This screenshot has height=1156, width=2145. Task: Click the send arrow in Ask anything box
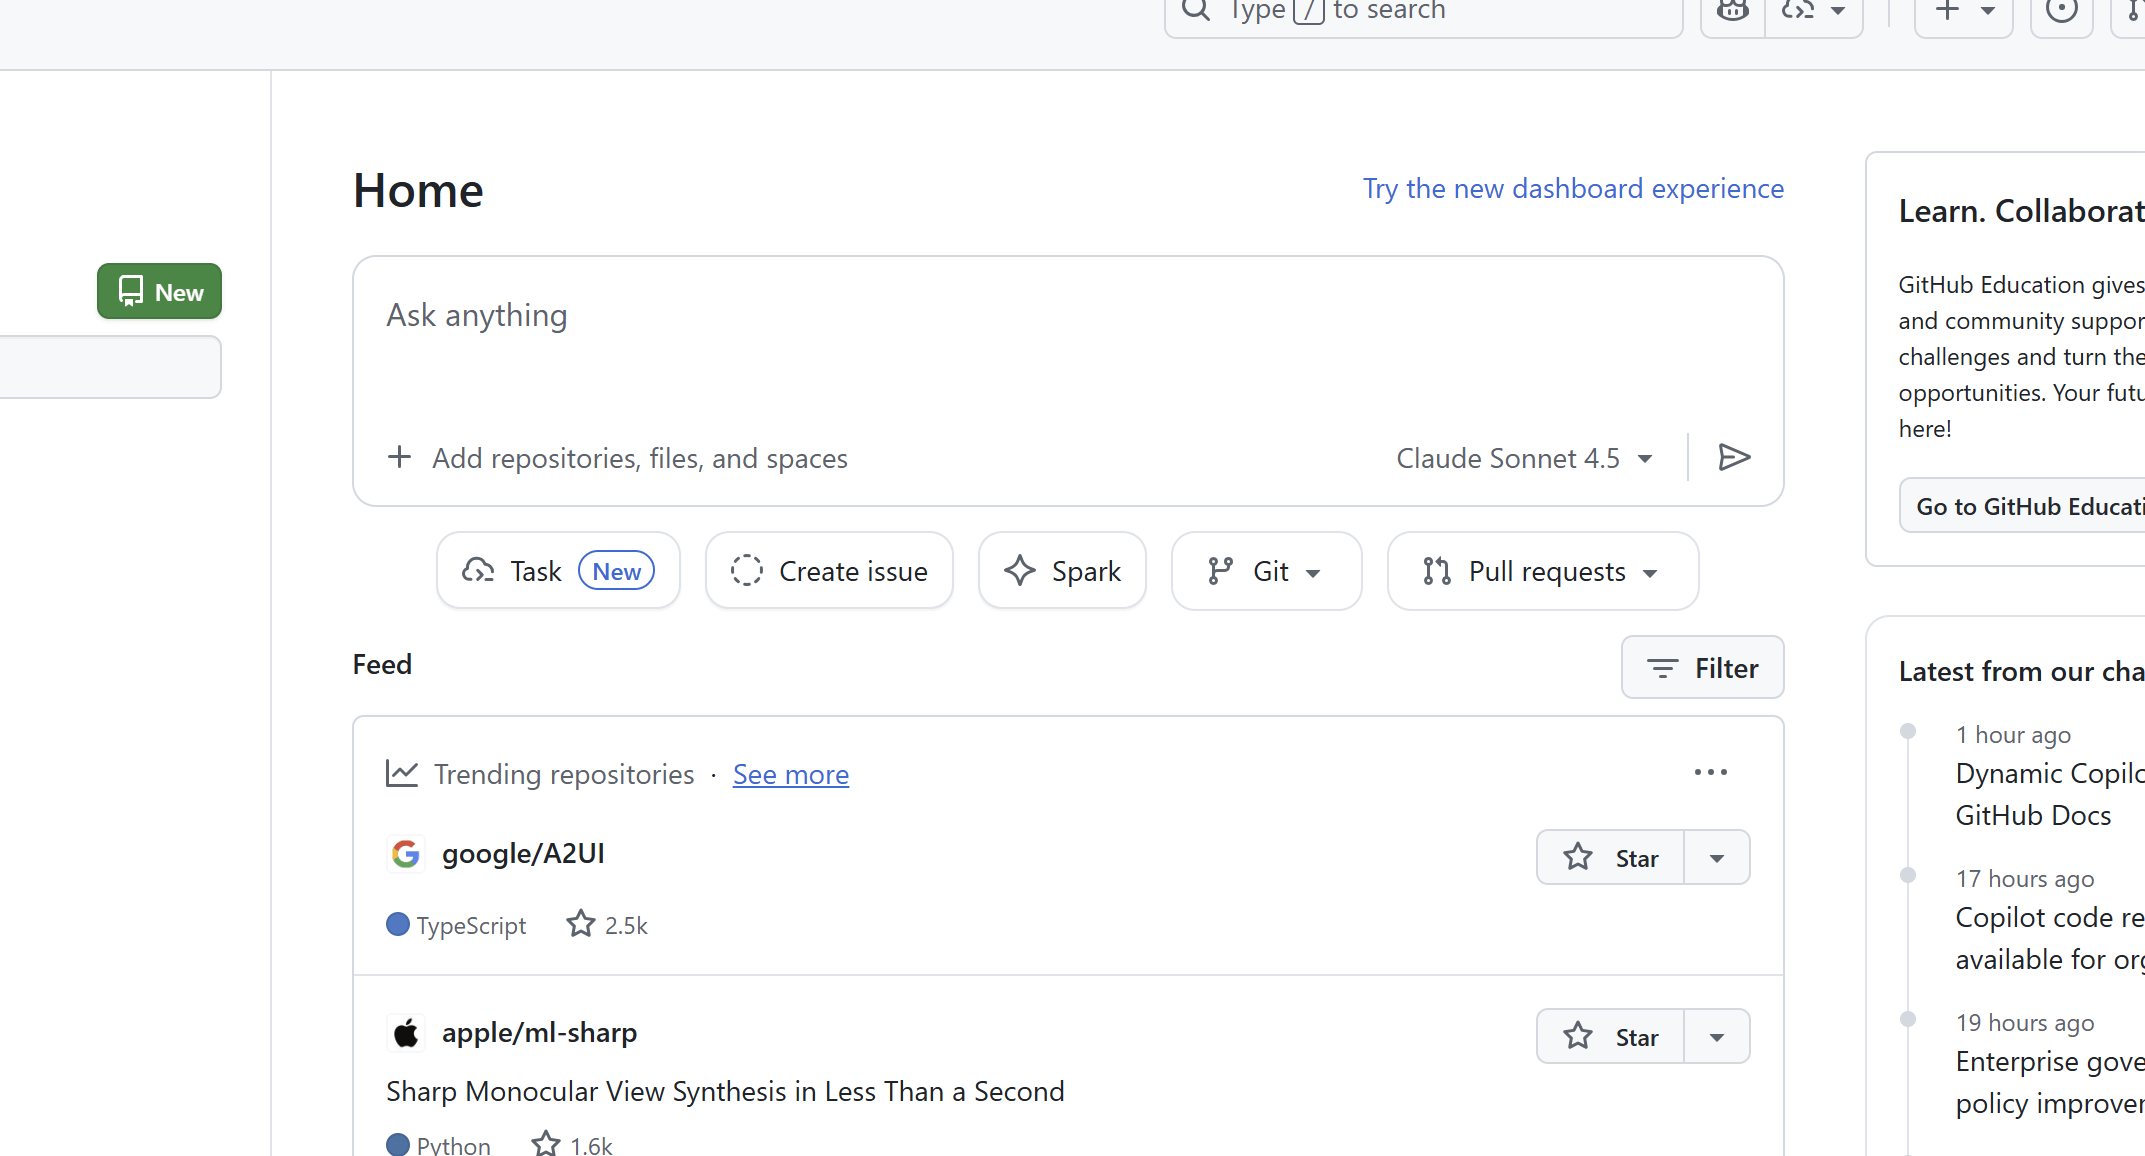(x=1734, y=458)
